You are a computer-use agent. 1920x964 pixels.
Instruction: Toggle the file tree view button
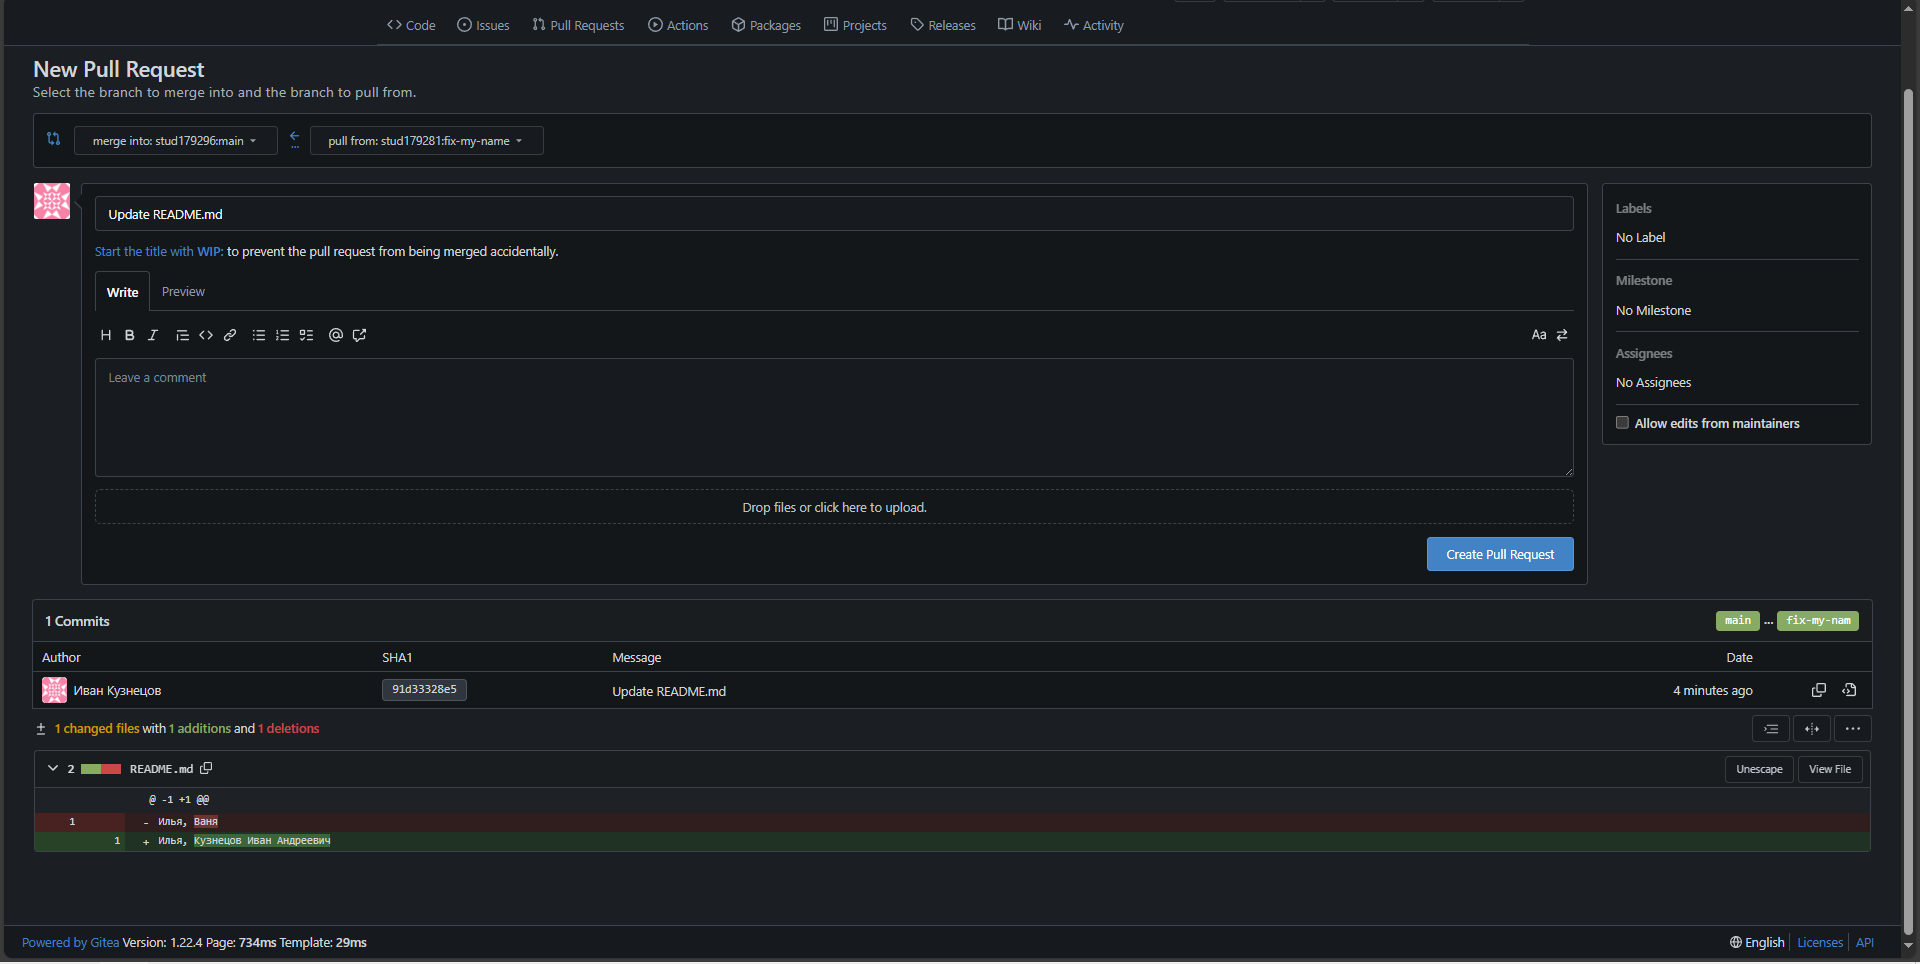click(x=1770, y=729)
